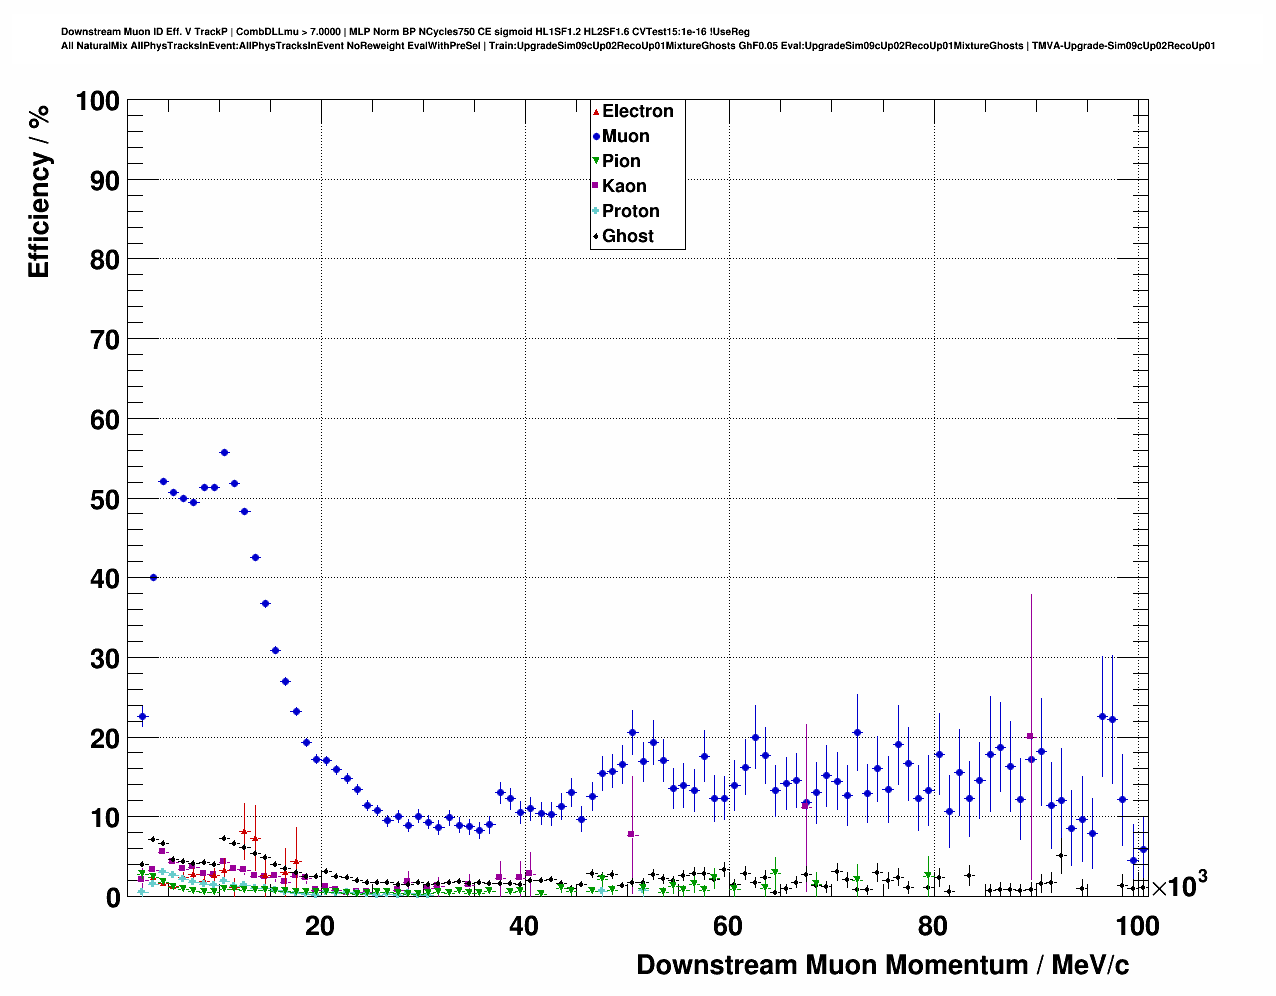Click the plot title line beginning Downstream Muon ID Eff.
The image size is (1276, 996).
coord(405,32)
